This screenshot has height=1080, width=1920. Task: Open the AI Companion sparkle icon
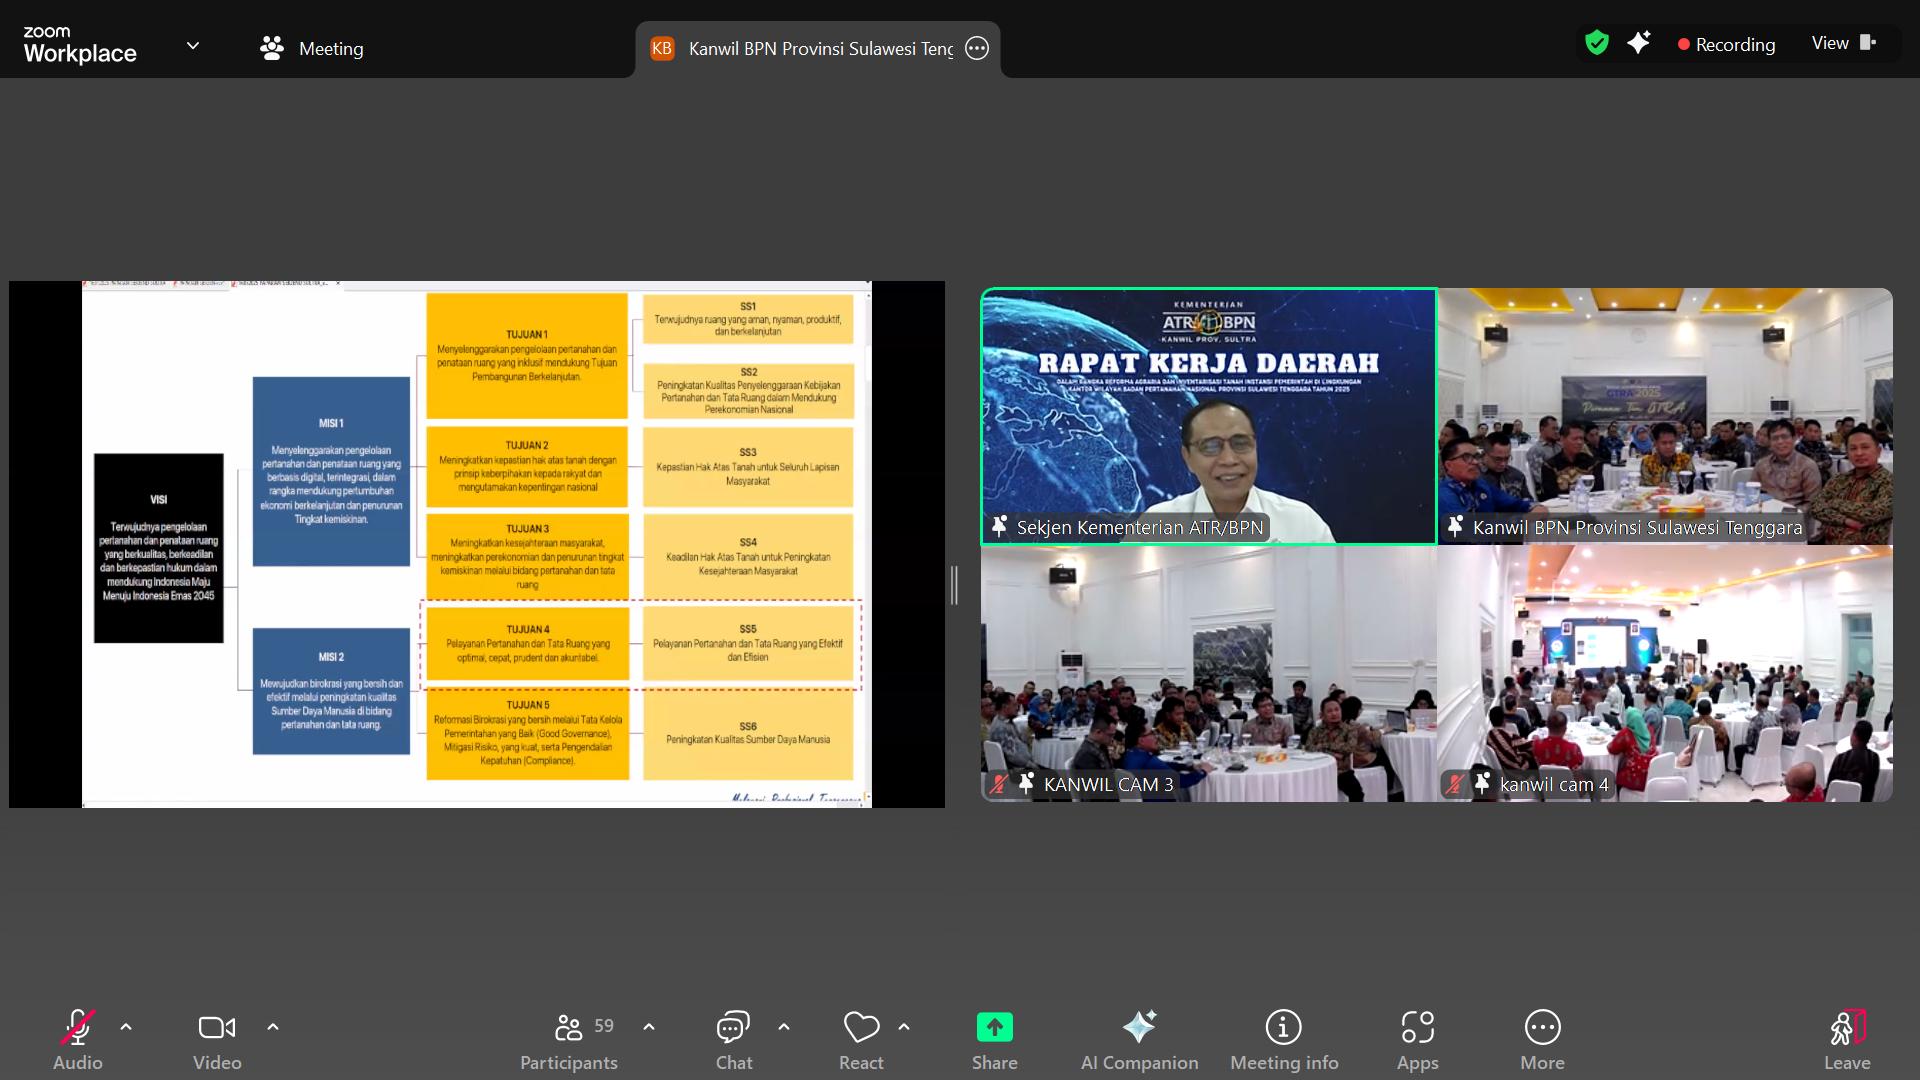1139,1027
